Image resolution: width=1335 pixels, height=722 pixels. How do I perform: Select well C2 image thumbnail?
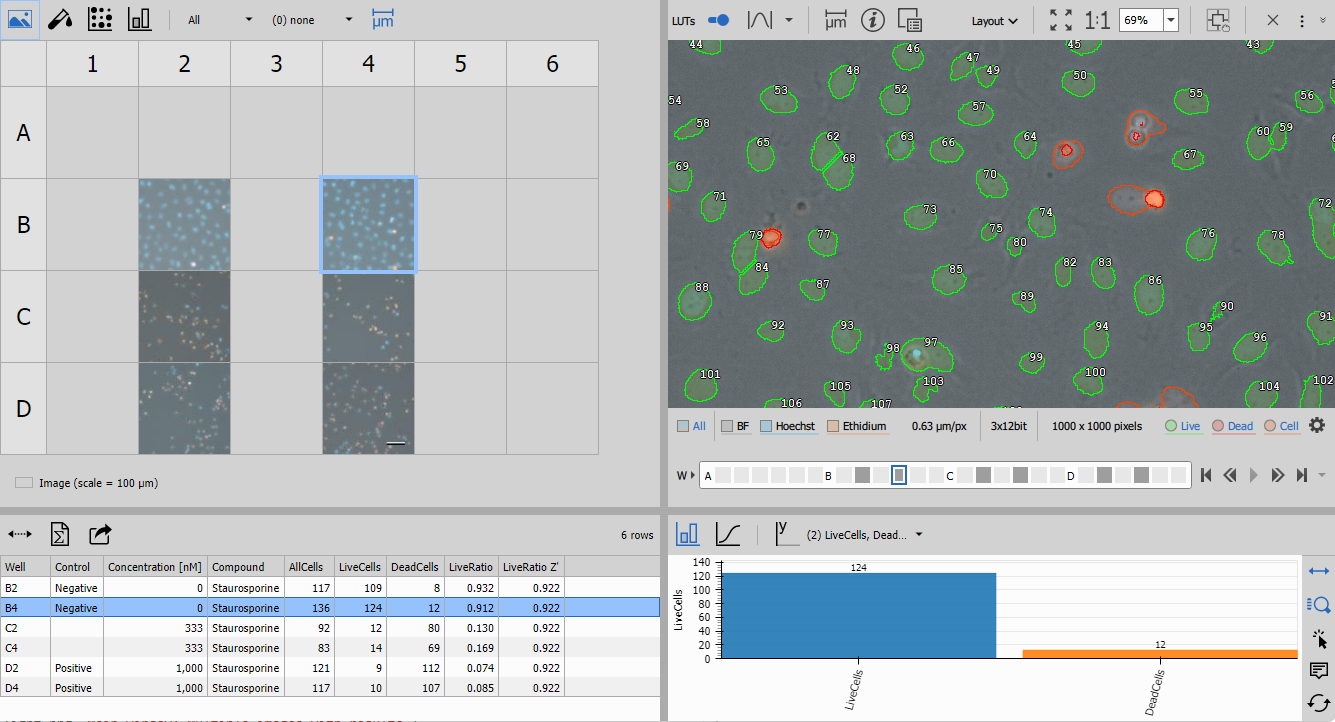coord(184,316)
